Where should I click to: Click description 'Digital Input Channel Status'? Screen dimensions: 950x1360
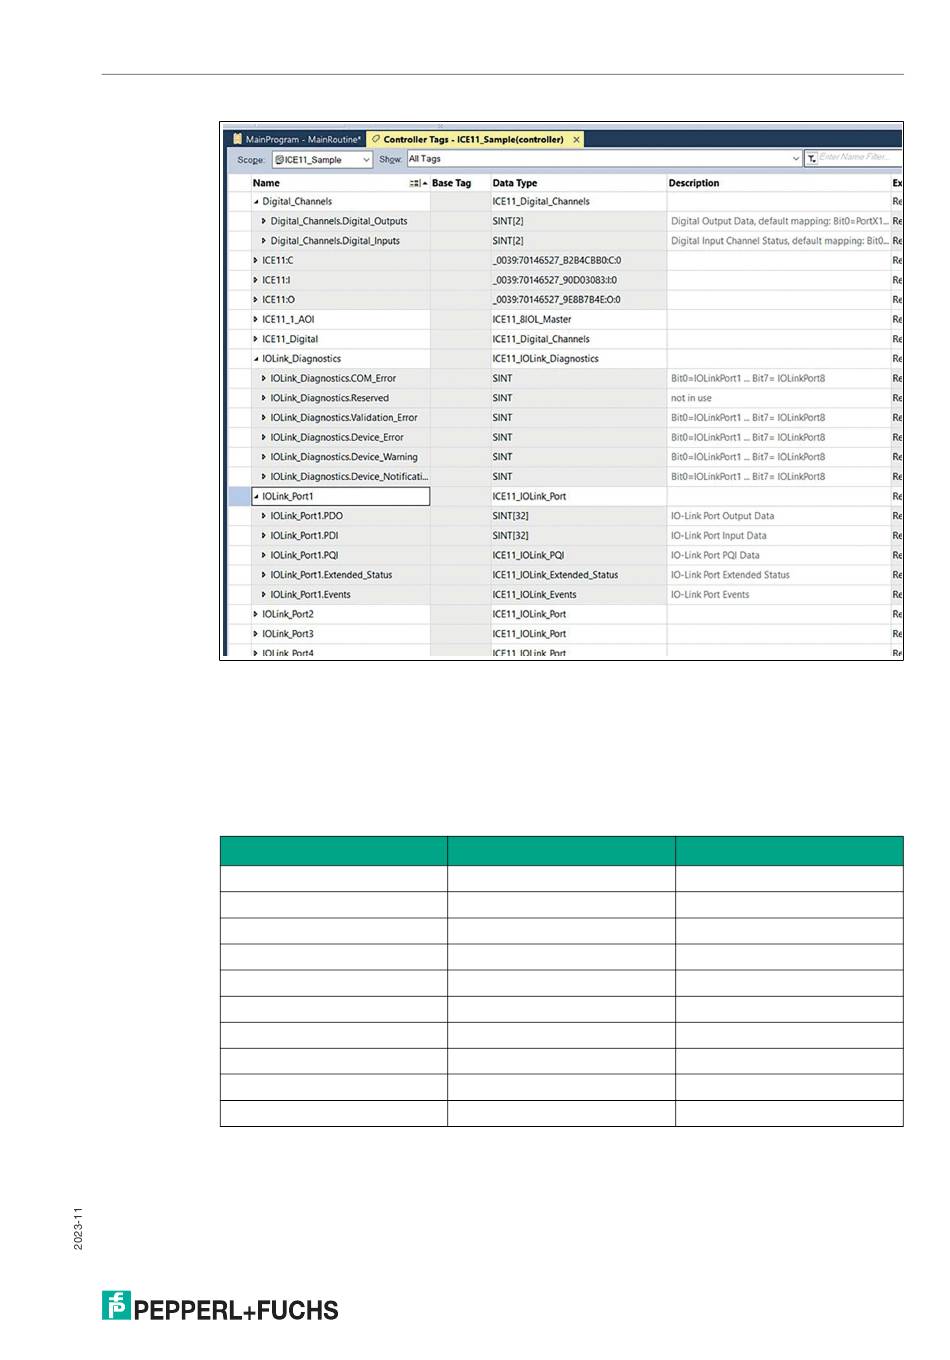[780, 241]
